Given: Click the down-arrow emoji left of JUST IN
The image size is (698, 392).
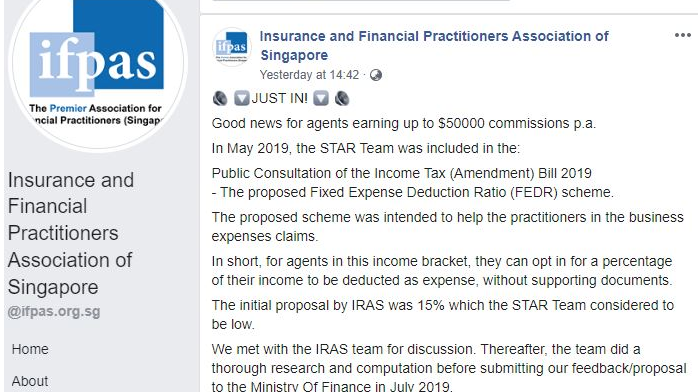Looking at the screenshot, I should tap(242, 98).
